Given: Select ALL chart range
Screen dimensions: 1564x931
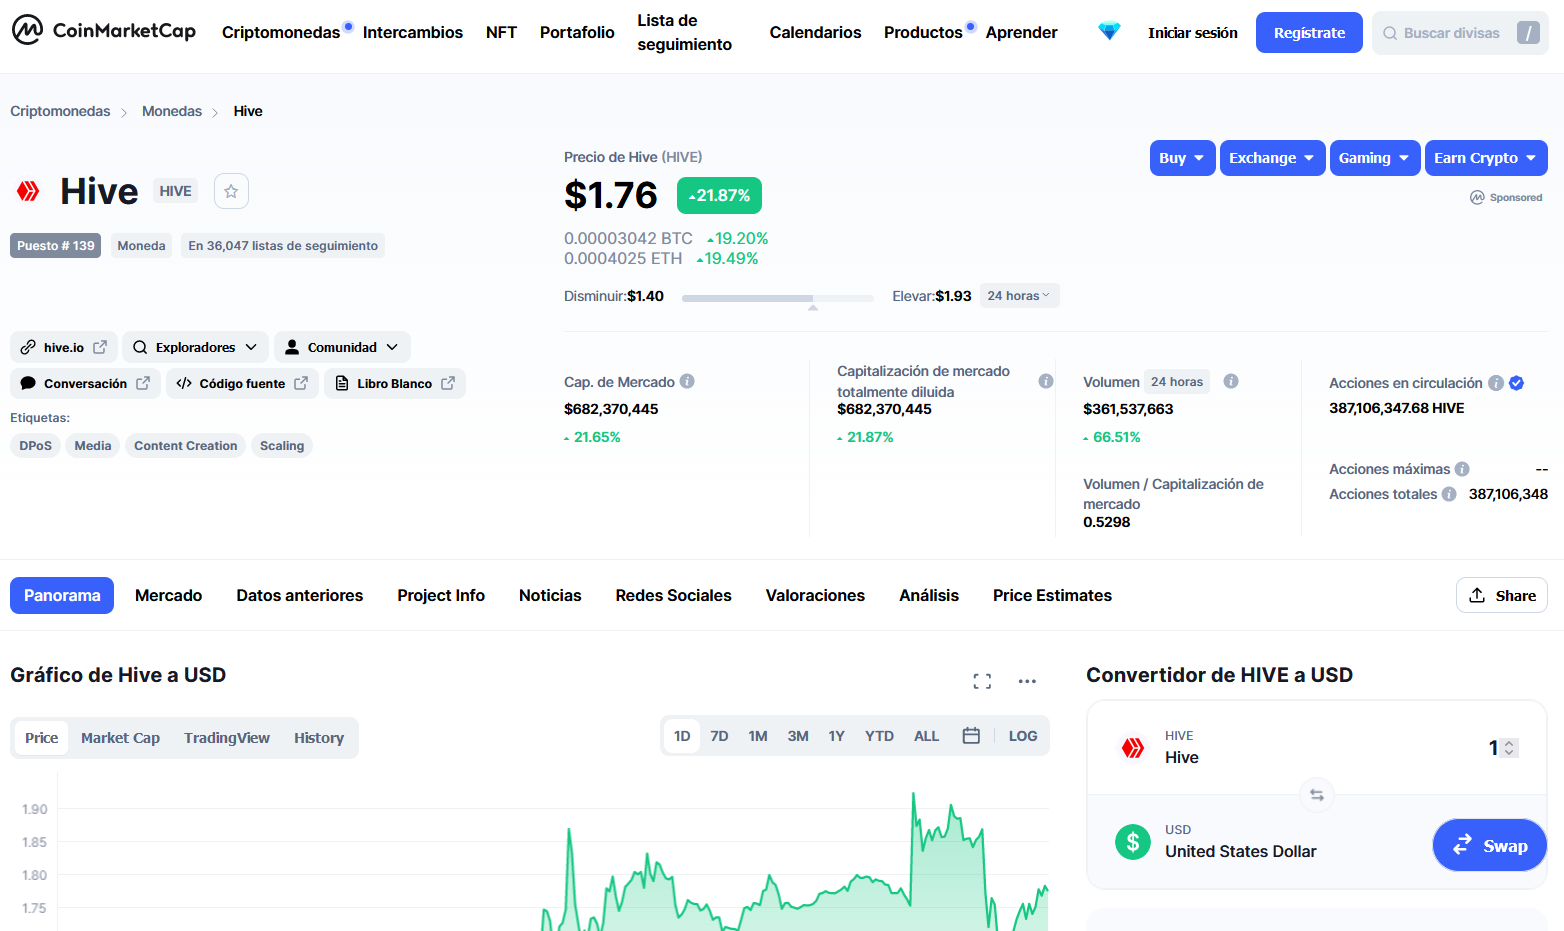Looking at the screenshot, I should tap(926, 736).
